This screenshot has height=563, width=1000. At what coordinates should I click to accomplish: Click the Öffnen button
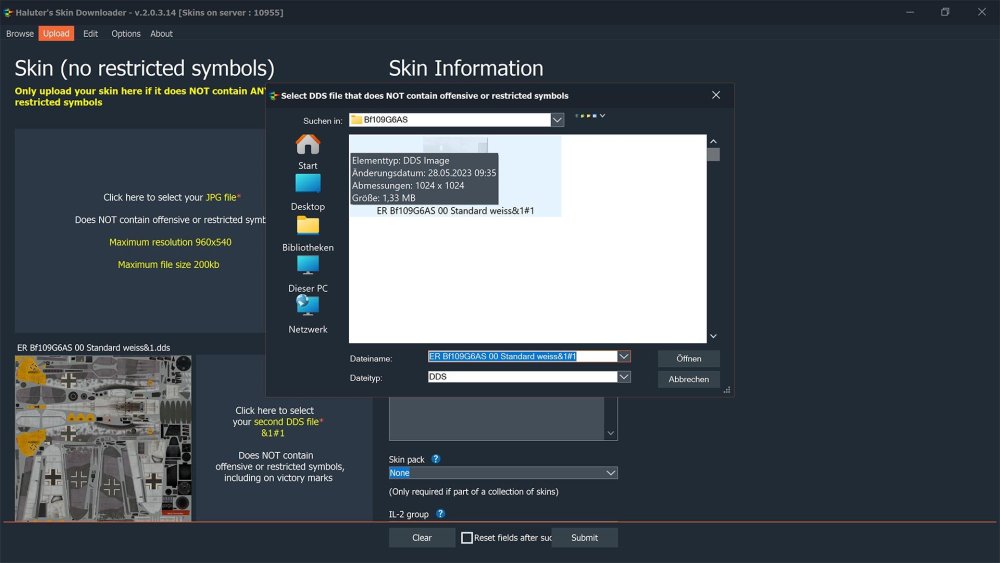688,358
